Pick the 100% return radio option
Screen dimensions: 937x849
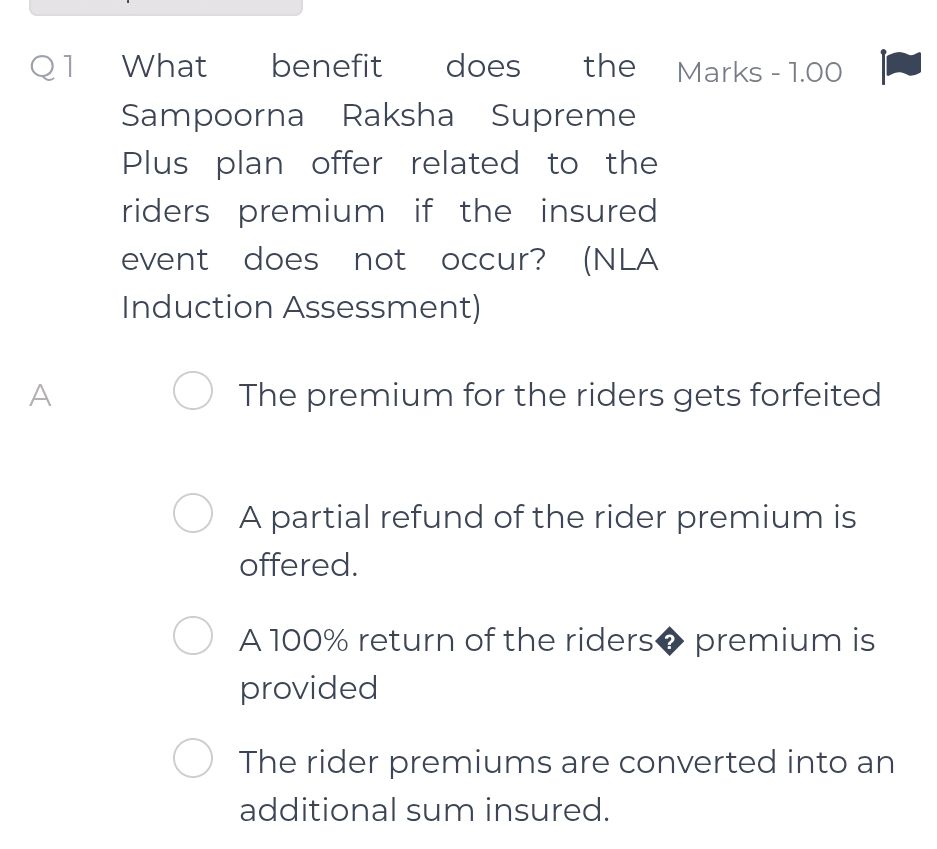pyautogui.click(x=192, y=636)
